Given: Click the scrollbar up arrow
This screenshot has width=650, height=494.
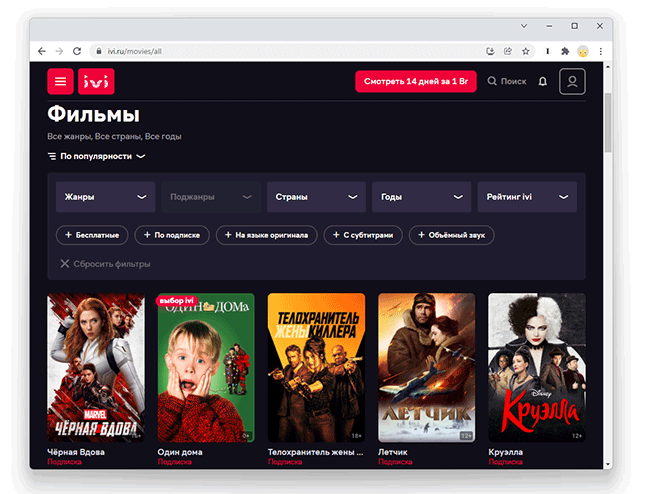Looking at the screenshot, I should (x=608, y=66).
